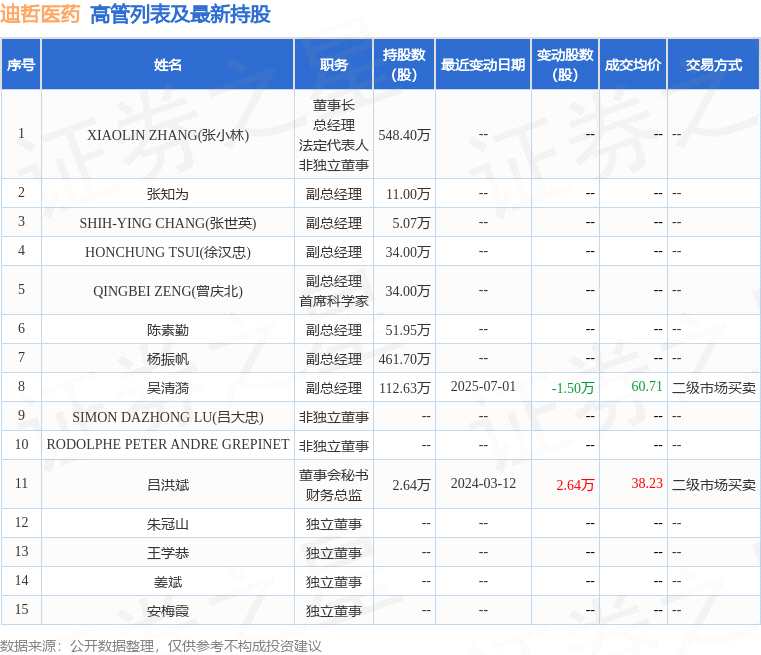Viewport: 761px width, 655px height.
Task: Click the name HONCHUNG TSUI(徐汉忠)
Action: click(x=168, y=252)
